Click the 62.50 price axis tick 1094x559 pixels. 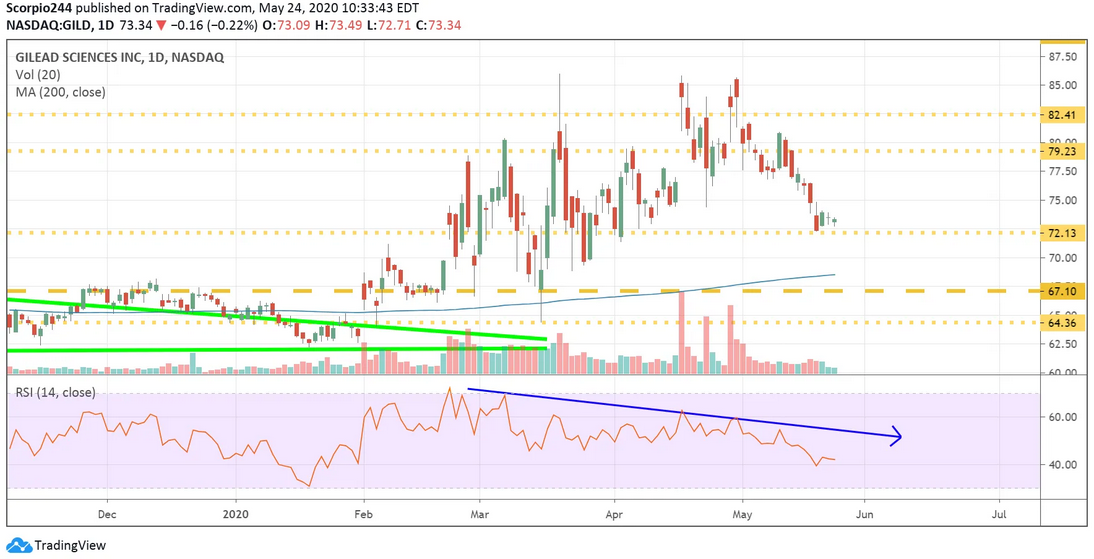click(1062, 343)
